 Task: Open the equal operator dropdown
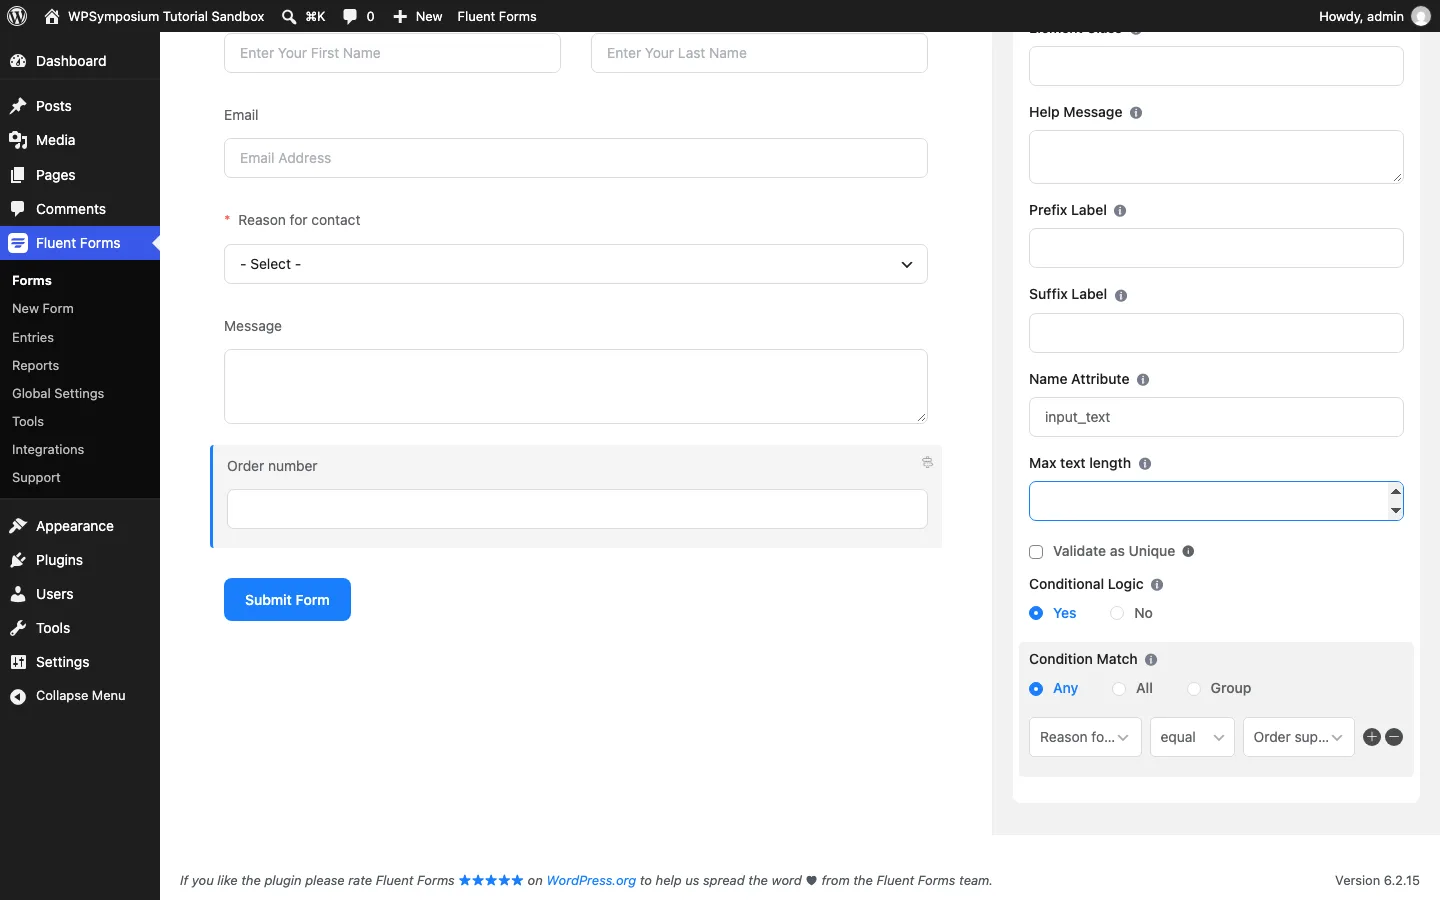(1192, 737)
